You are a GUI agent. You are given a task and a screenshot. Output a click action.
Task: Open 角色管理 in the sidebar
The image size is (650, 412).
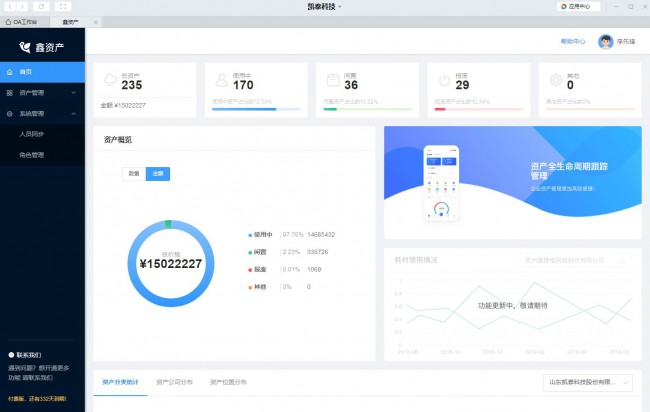(32, 155)
